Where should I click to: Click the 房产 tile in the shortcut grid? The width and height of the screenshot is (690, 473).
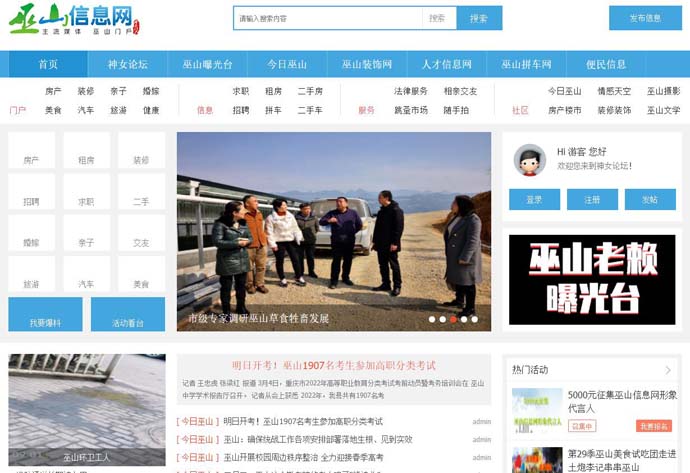32,150
